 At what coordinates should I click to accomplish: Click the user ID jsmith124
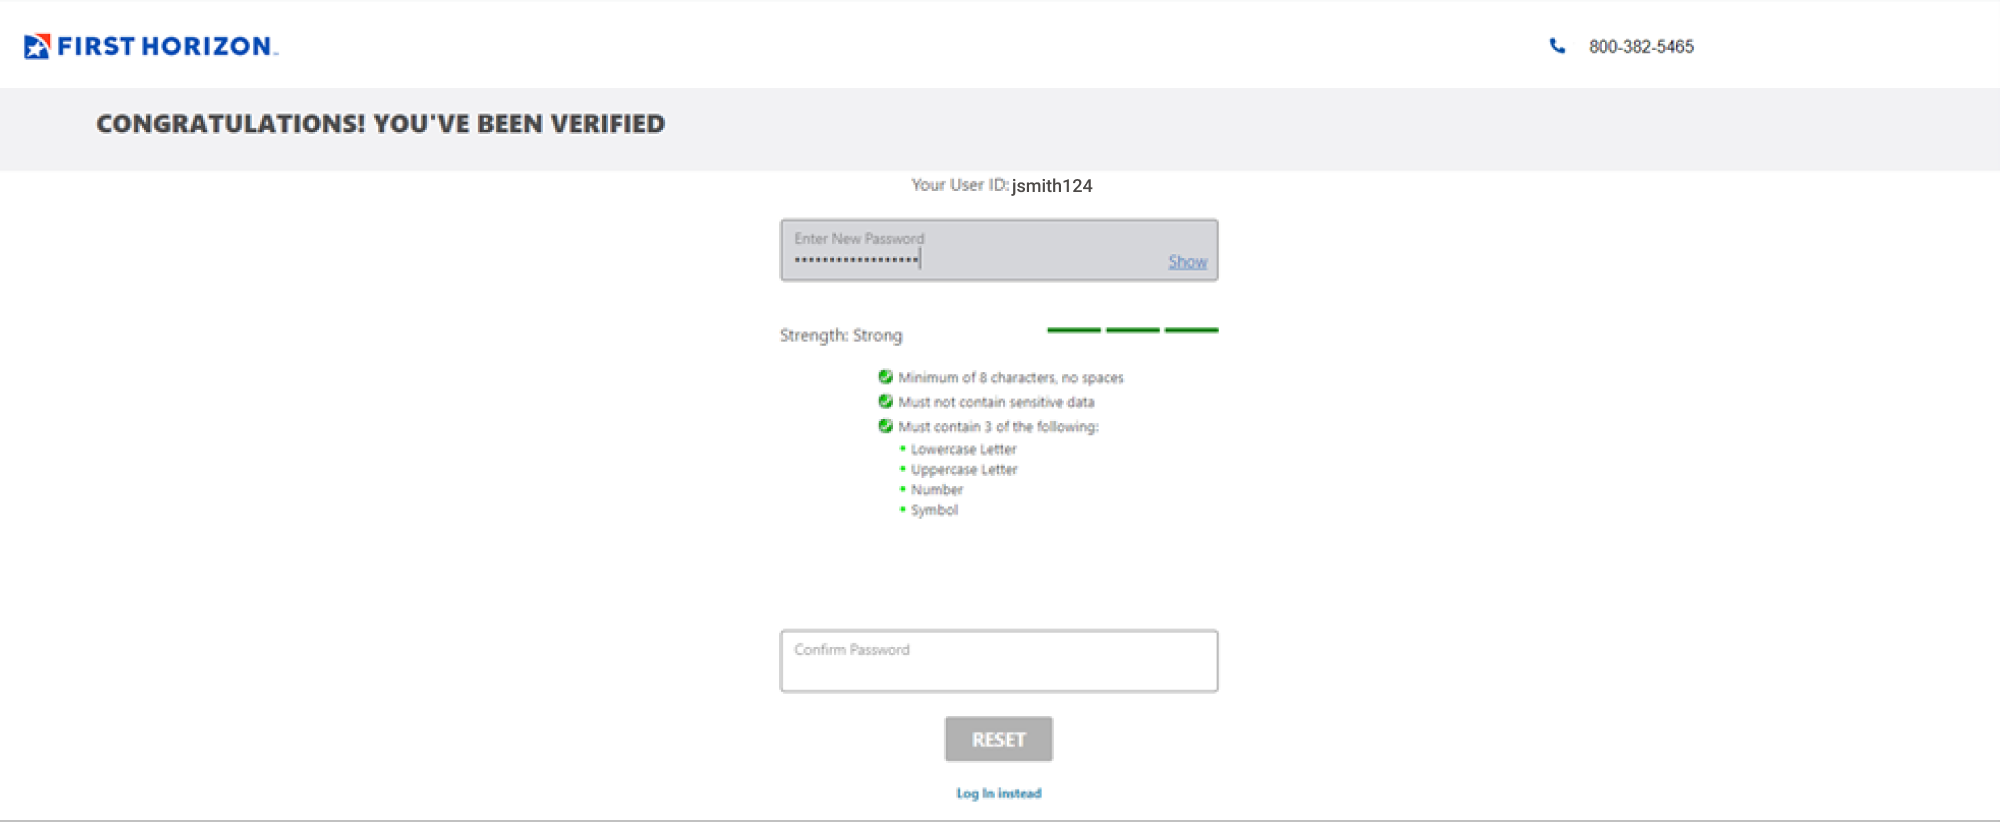click(1052, 186)
